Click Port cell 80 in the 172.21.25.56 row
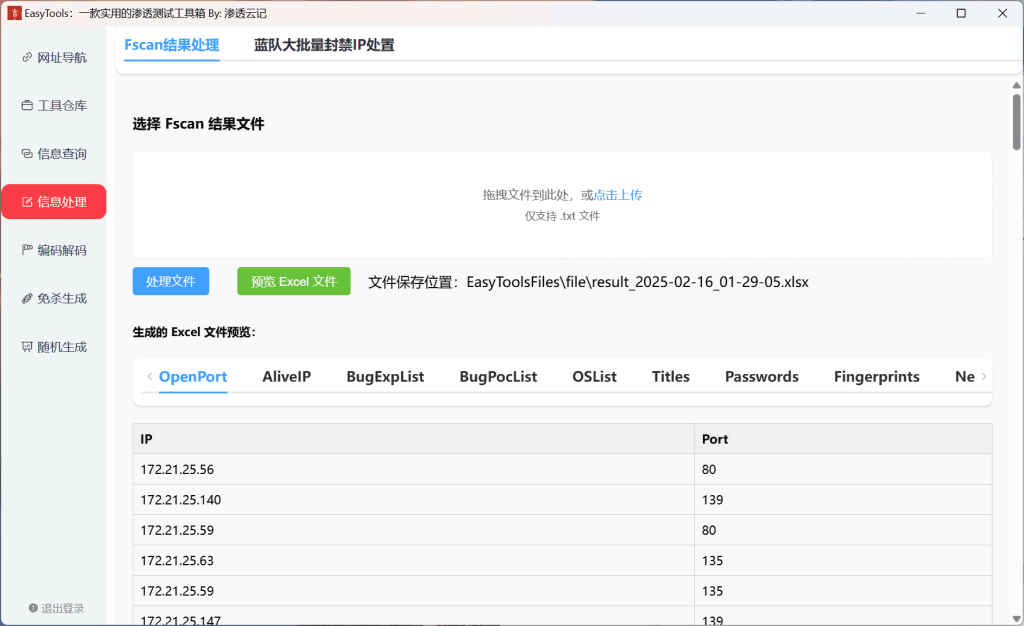This screenshot has height=626, width=1024. pyautogui.click(x=843, y=469)
